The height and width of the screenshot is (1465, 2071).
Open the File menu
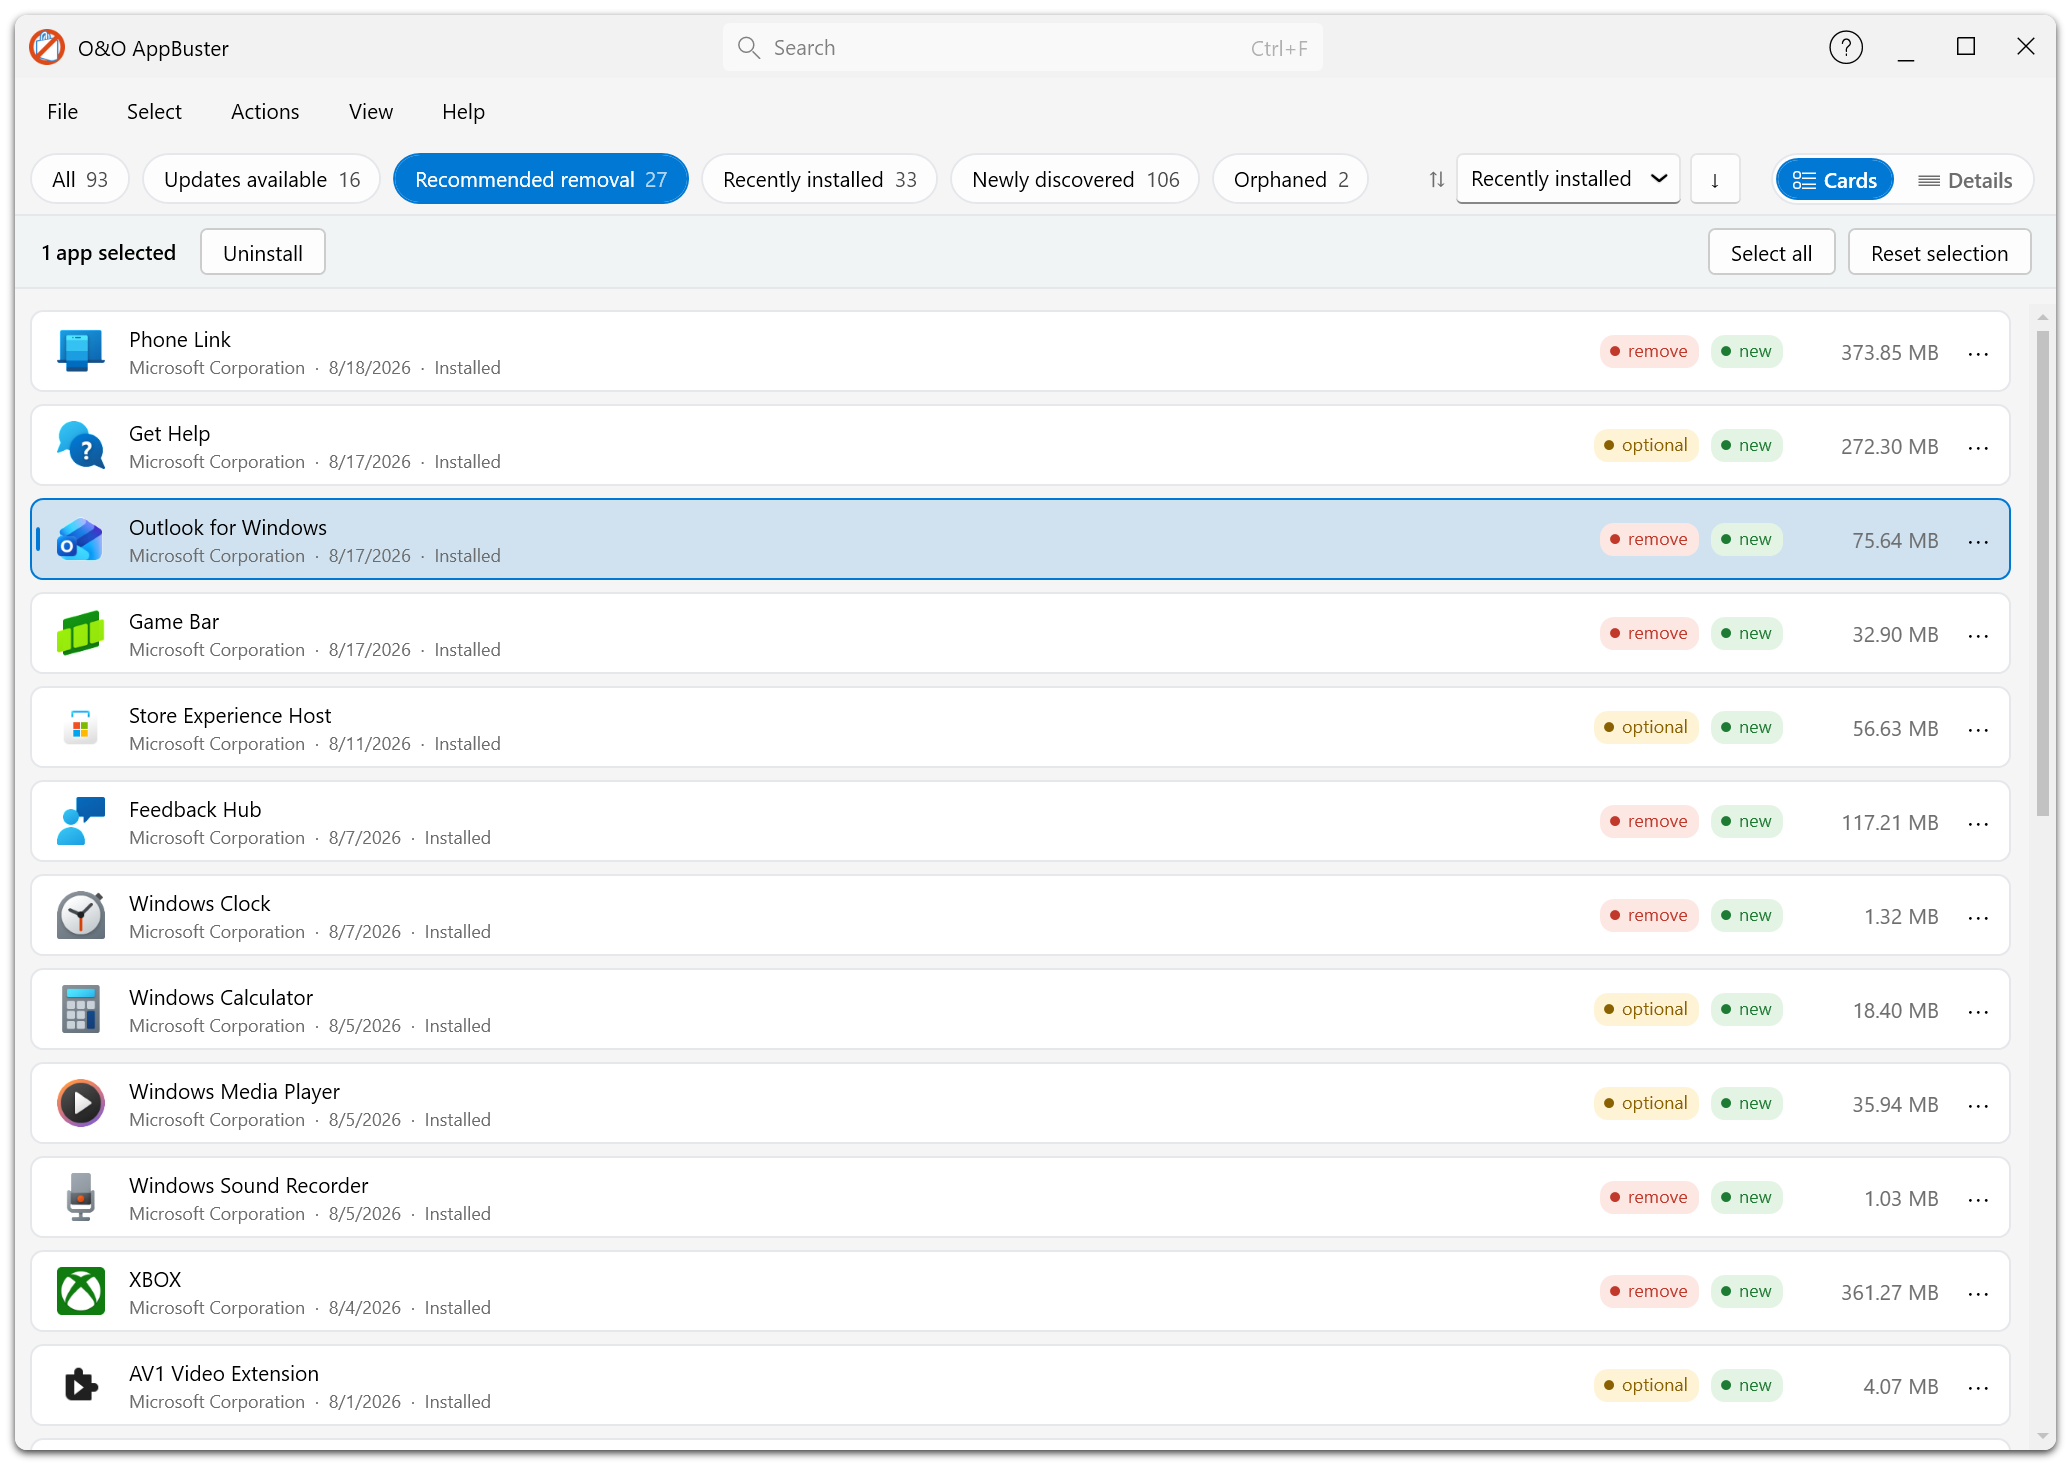point(62,111)
